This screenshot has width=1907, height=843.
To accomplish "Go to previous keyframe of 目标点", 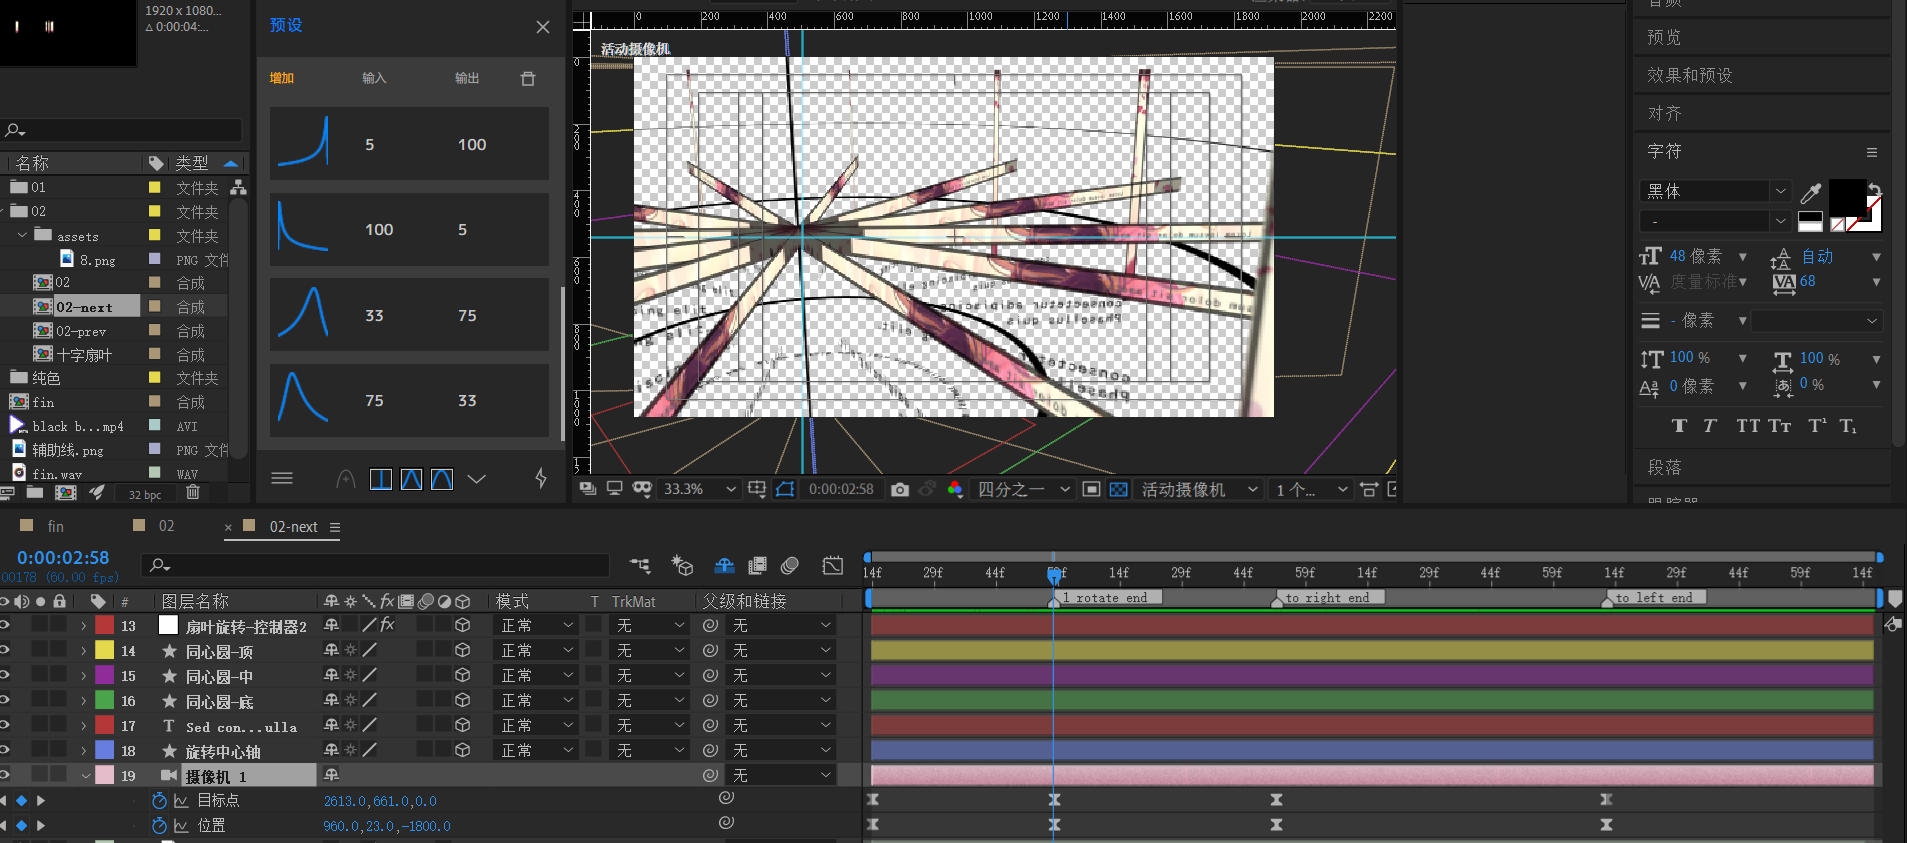I will point(3,801).
